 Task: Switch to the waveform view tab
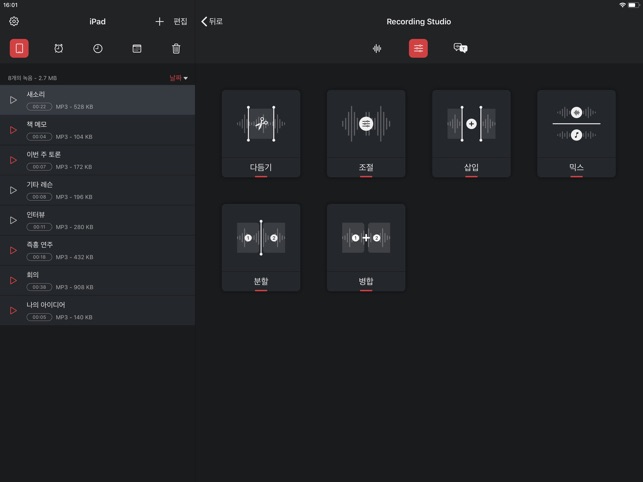point(377,48)
